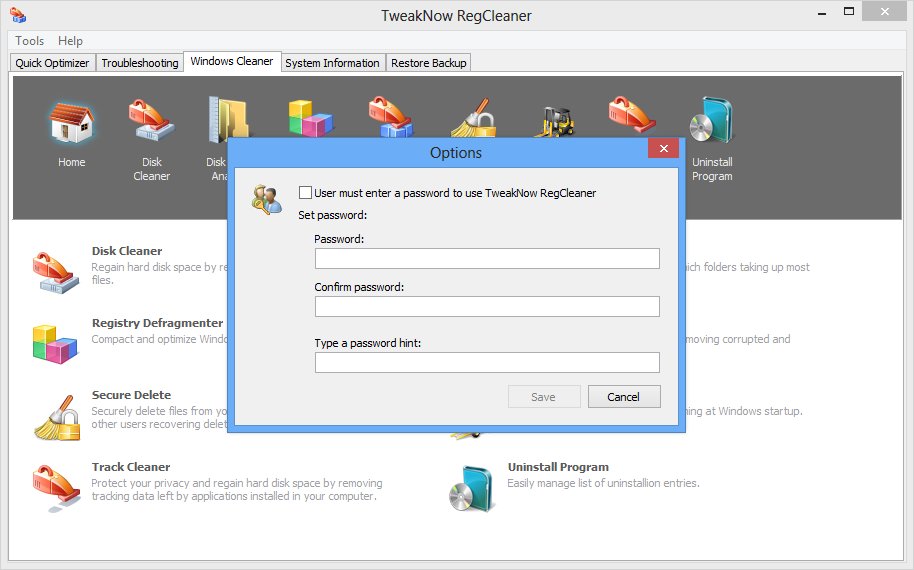Image resolution: width=914 pixels, height=570 pixels.
Task: Click the 'Set password:' label
Action: coord(333,215)
